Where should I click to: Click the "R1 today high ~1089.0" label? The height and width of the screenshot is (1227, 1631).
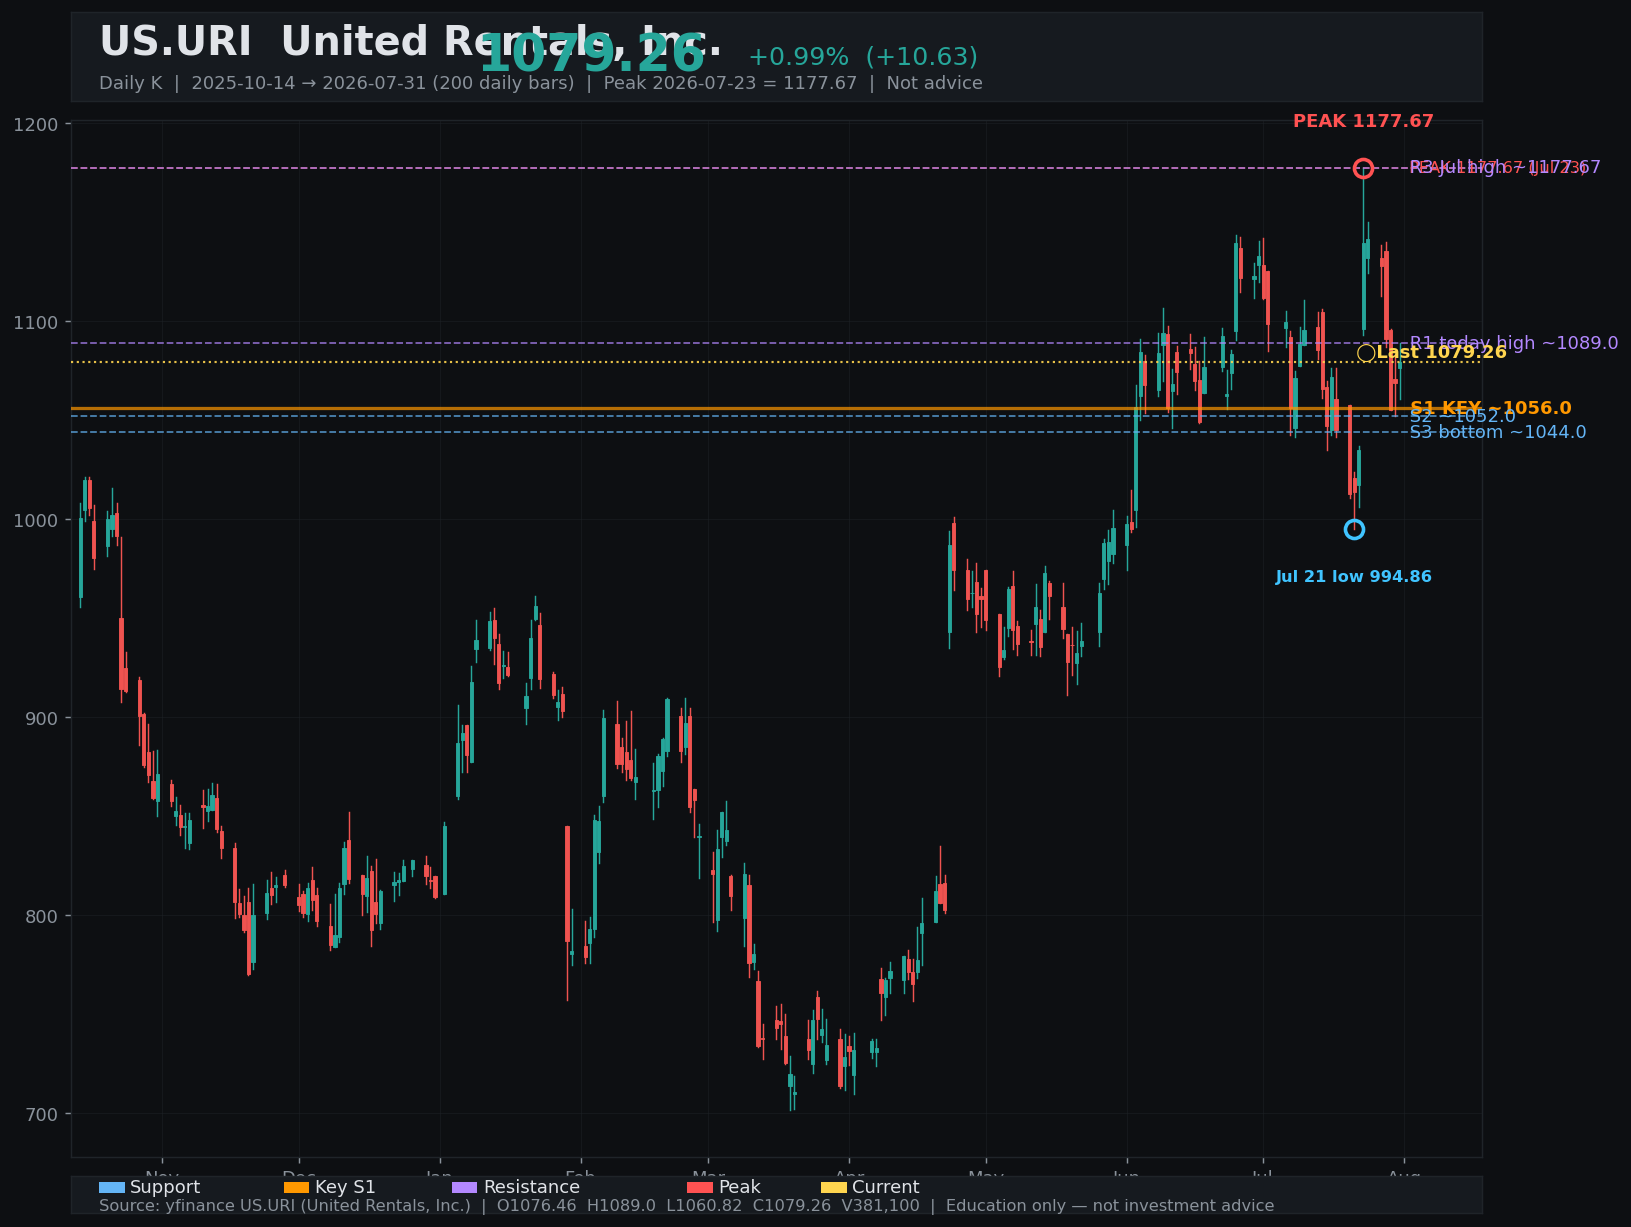[1514, 343]
